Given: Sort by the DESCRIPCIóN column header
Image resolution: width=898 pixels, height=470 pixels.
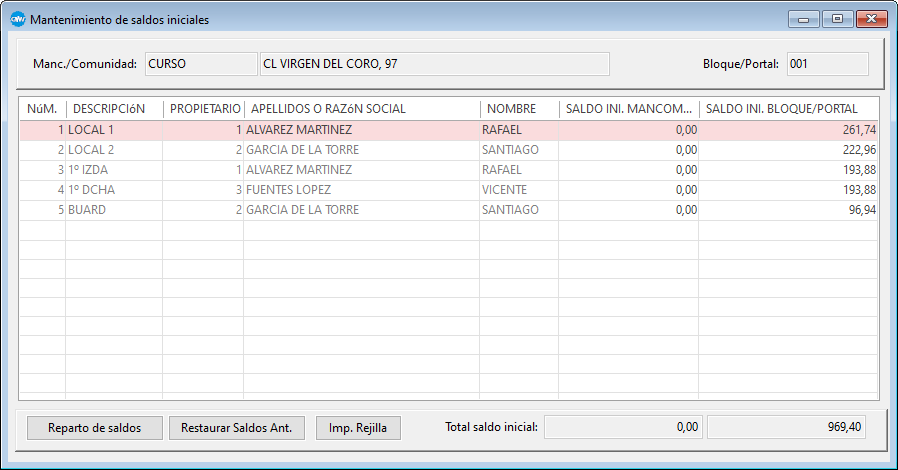Looking at the screenshot, I should coord(113,108).
